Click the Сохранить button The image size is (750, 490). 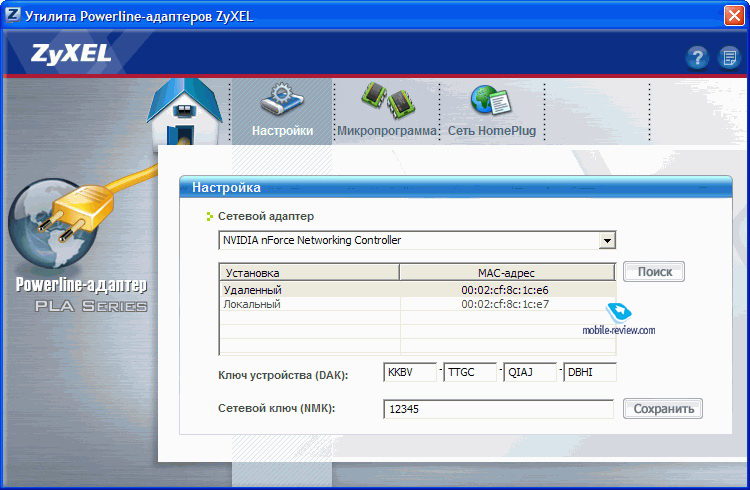(x=663, y=409)
